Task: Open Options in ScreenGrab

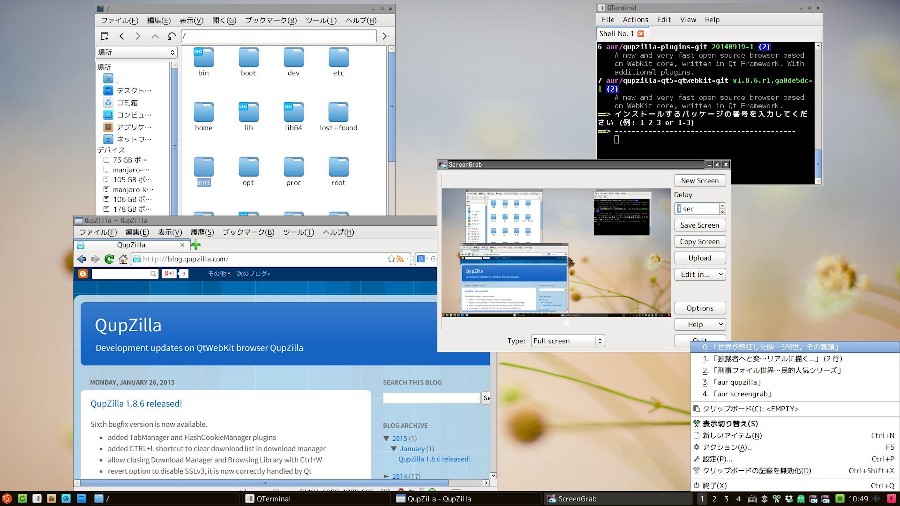Action: pos(700,309)
